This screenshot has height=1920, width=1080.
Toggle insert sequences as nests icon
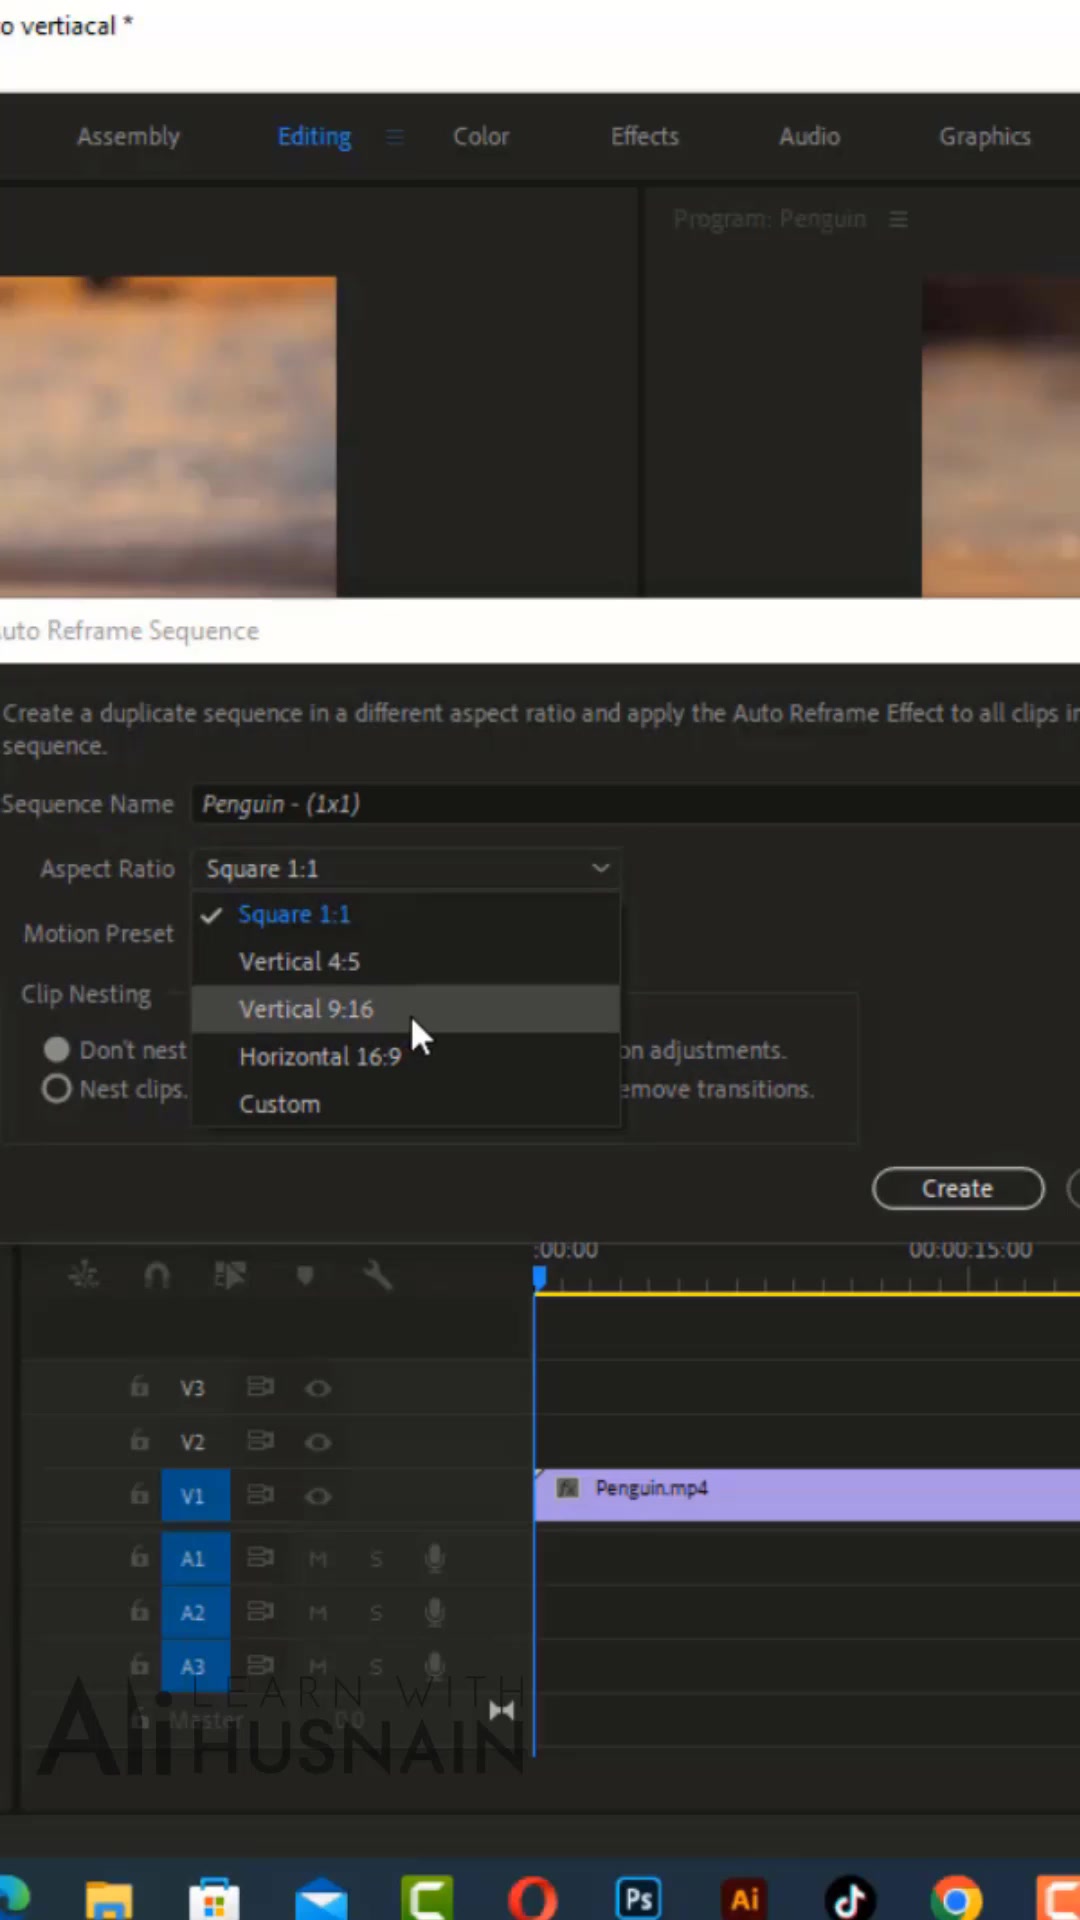coord(83,1274)
